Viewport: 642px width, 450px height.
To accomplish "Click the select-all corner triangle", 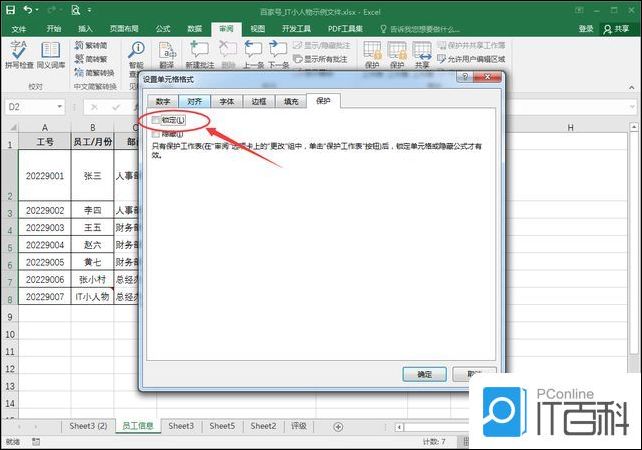I will 12,127.
